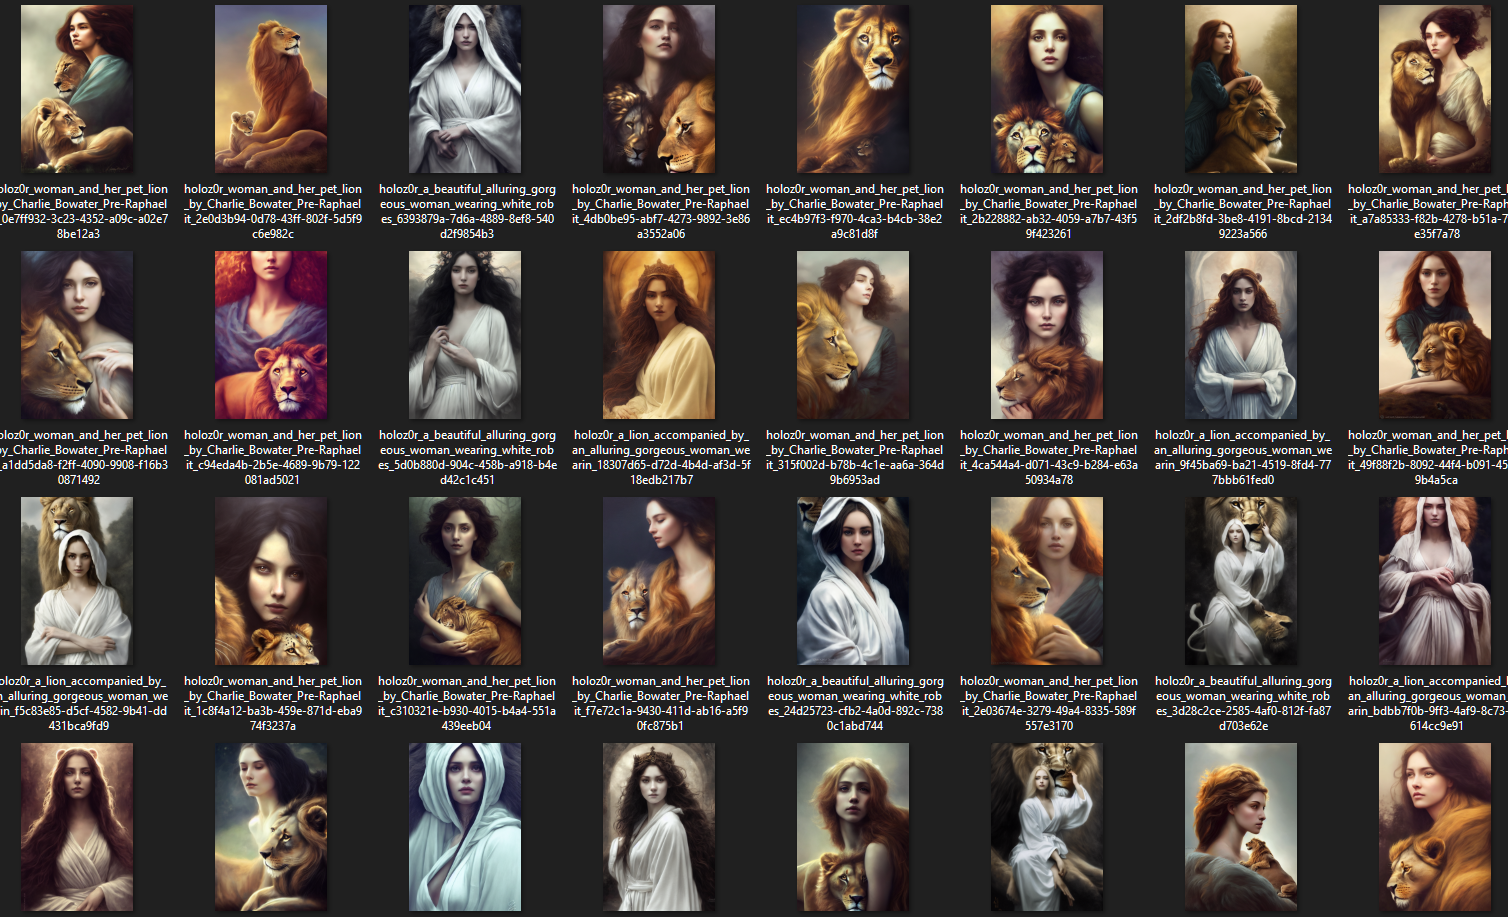Image resolution: width=1508 pixels, height=917 pixels.
Task: Open the thumbnail of file ending 439eeb04
Action: coord(465,581)
